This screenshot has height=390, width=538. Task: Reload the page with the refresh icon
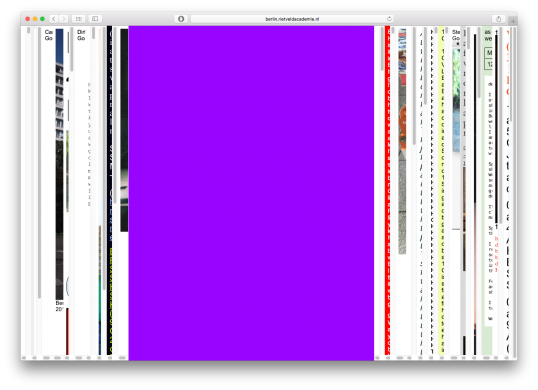(389, 19)
